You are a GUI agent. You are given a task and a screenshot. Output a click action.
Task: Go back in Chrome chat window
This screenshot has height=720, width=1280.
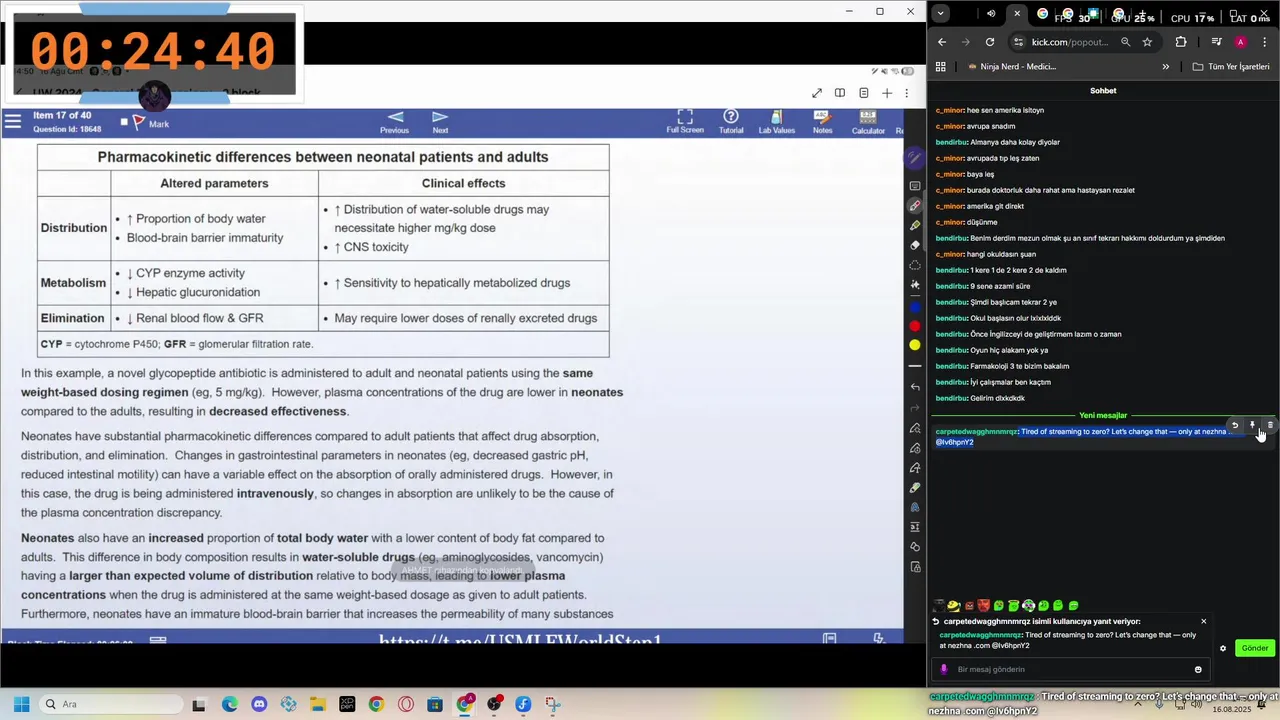(x=942, y=42)
